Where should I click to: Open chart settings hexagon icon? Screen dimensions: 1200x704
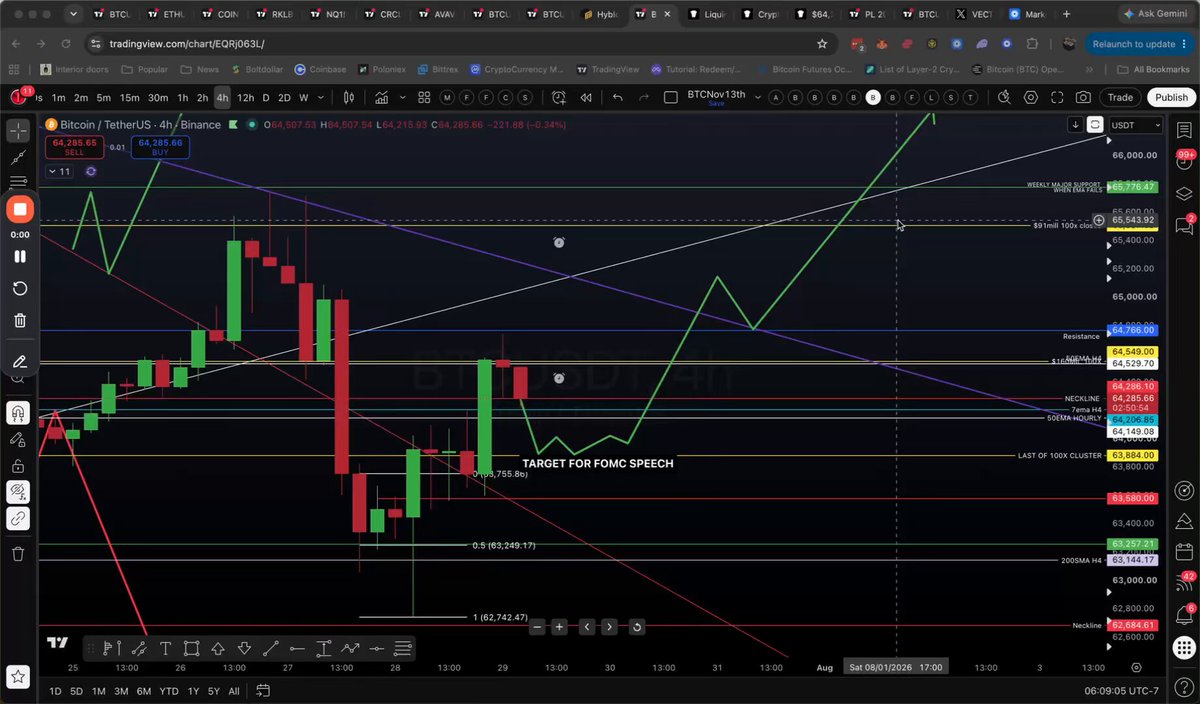(1031, 97)
